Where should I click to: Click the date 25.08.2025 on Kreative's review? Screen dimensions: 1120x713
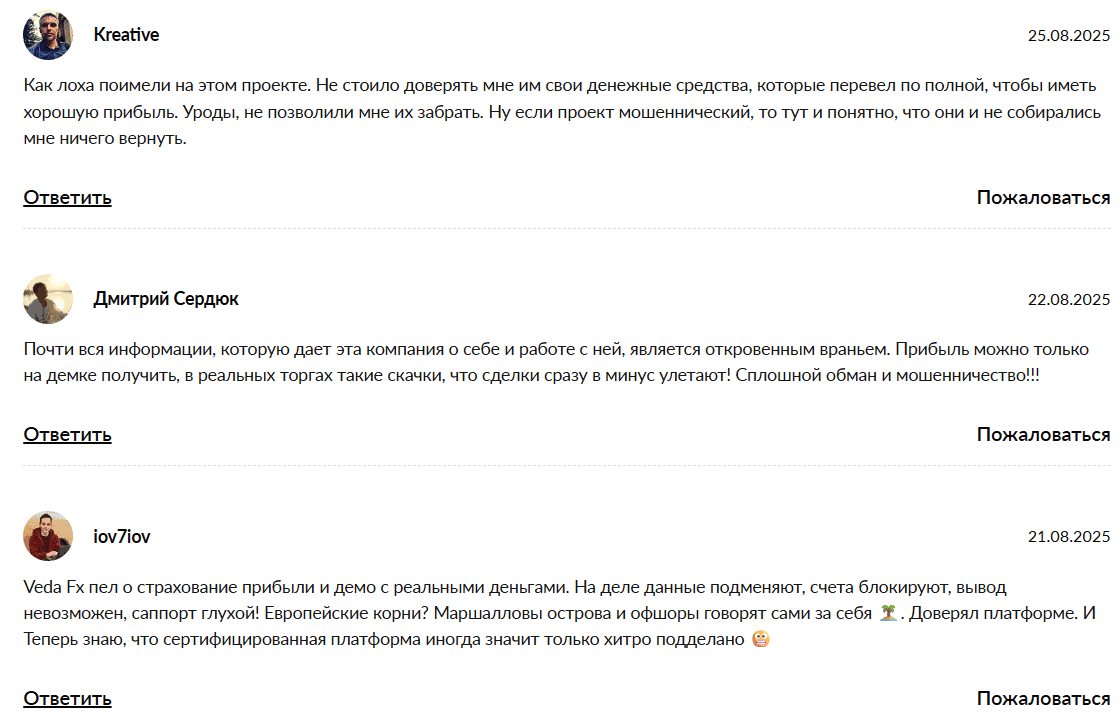coord(1066,34)
